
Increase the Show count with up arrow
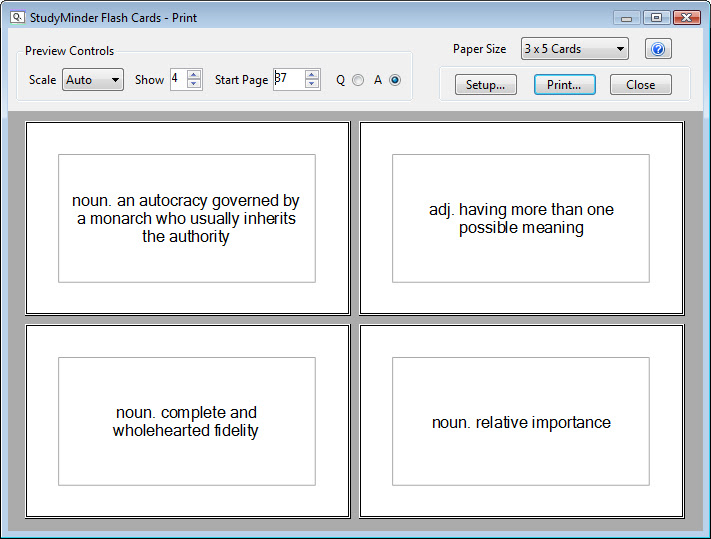point(194,75)
